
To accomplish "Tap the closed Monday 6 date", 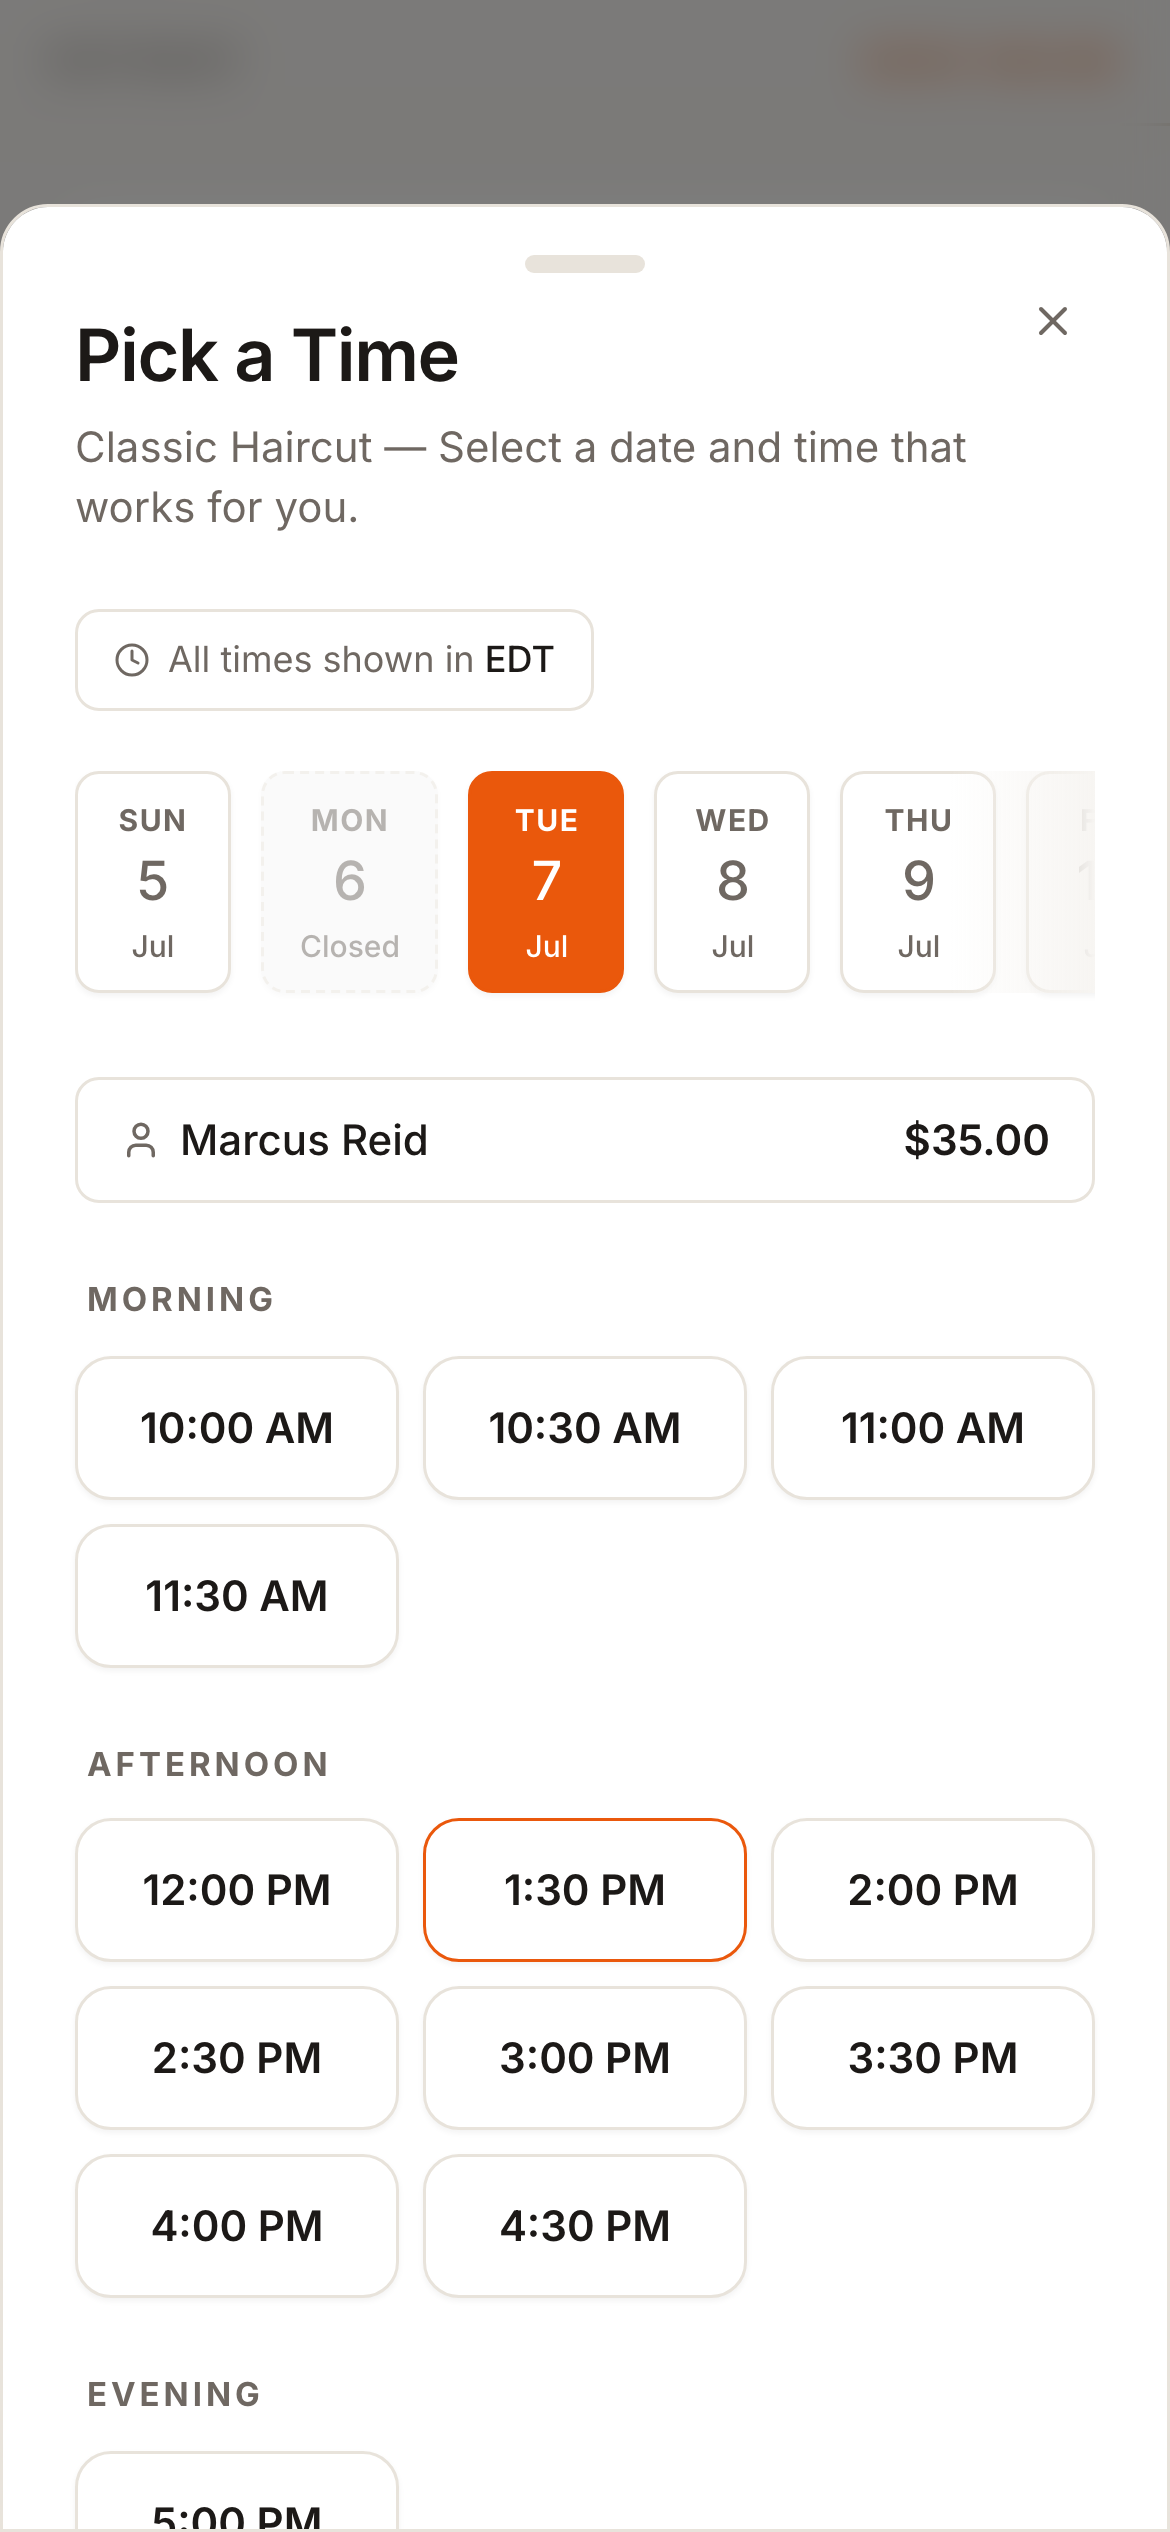I will tap(349, 882).
